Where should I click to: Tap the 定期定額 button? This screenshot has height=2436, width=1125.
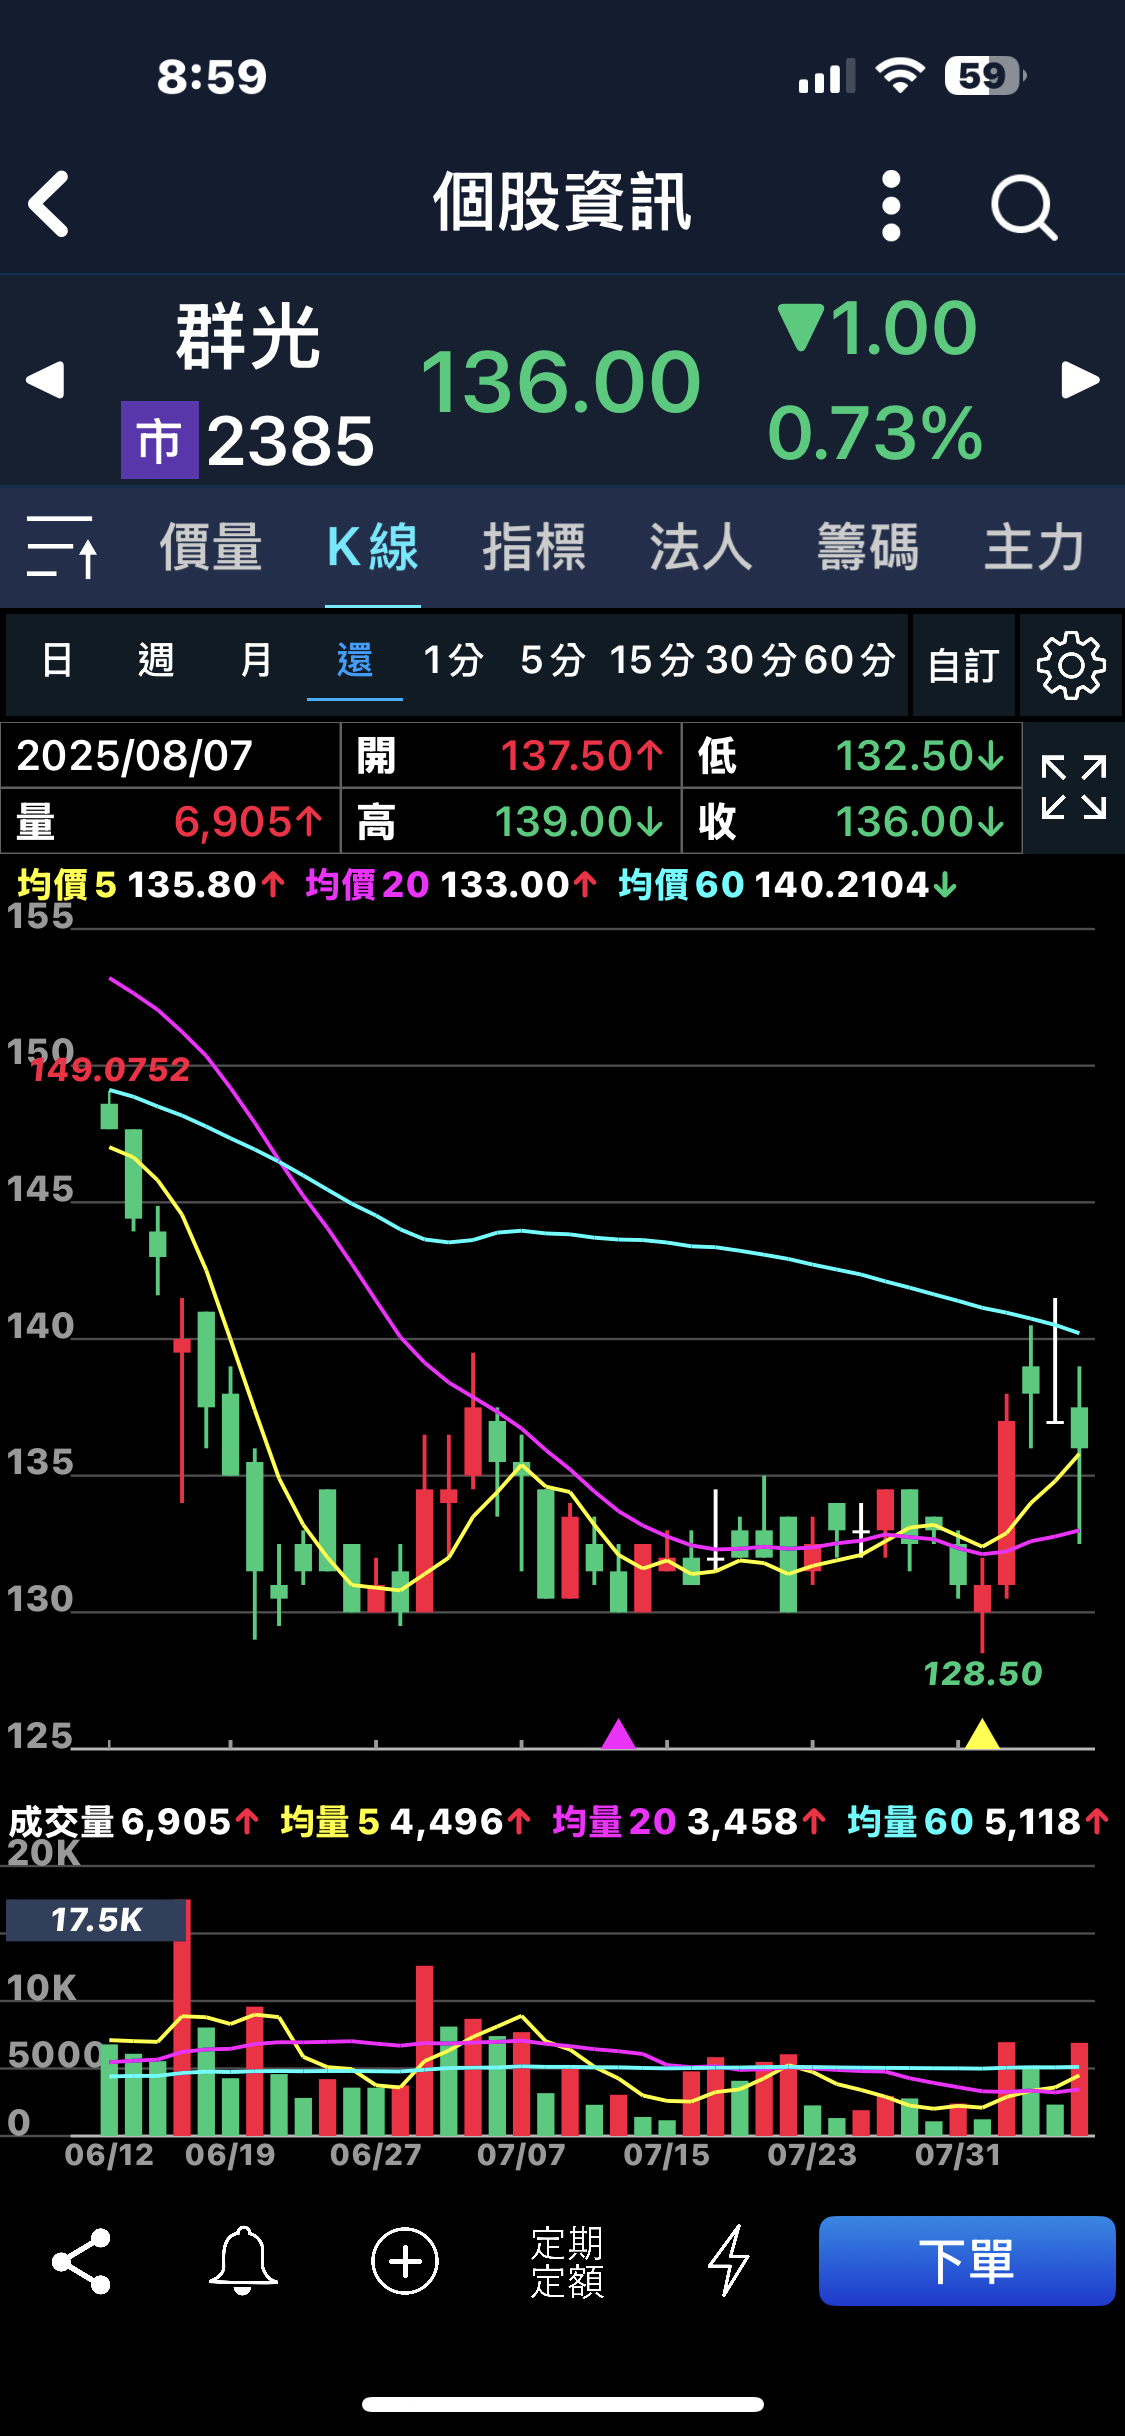567,2262
